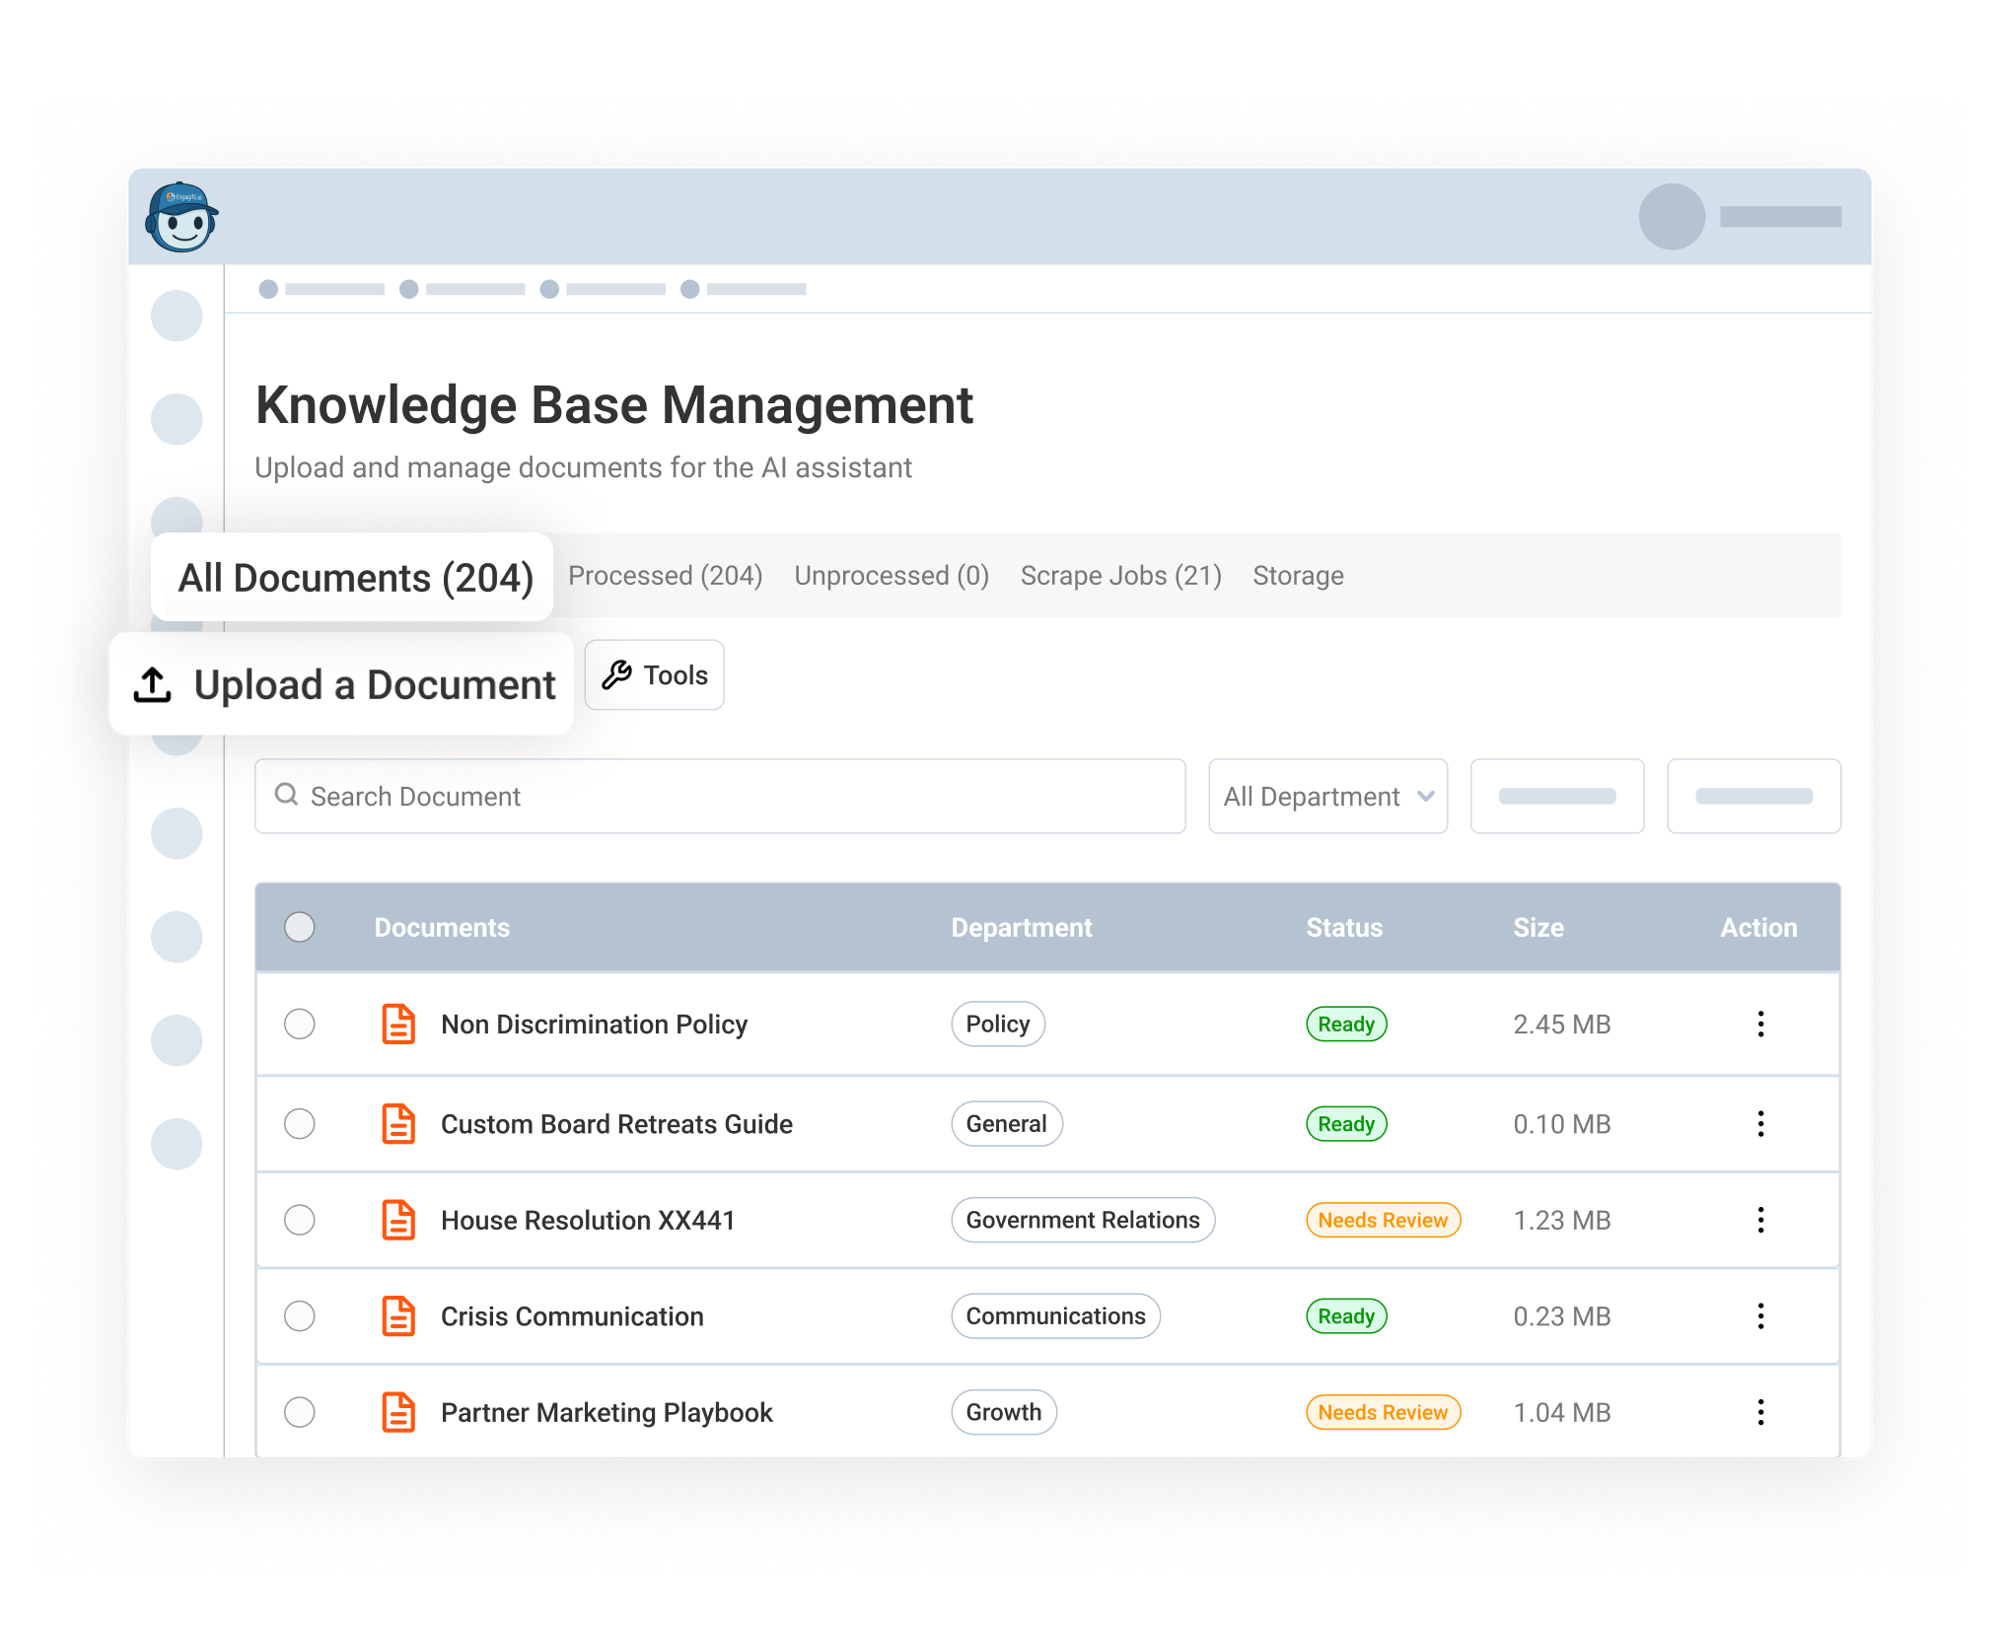Image resolution: width=2000 pixels, height=1627 pixels.
Task: Open the Scrape Jobs (21) tab
Action: [1120, 576]
